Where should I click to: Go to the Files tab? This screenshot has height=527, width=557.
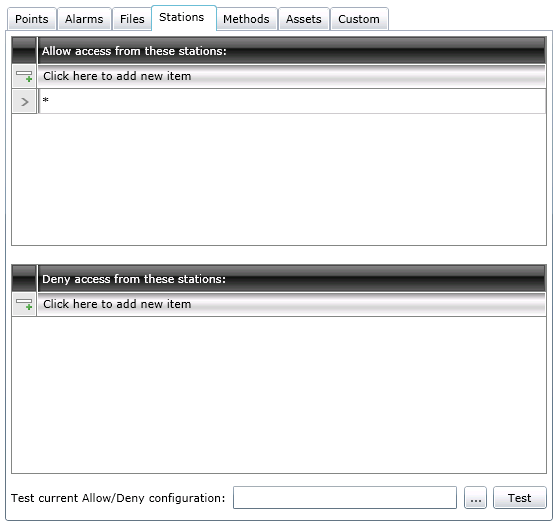click(x=132, y=19)
